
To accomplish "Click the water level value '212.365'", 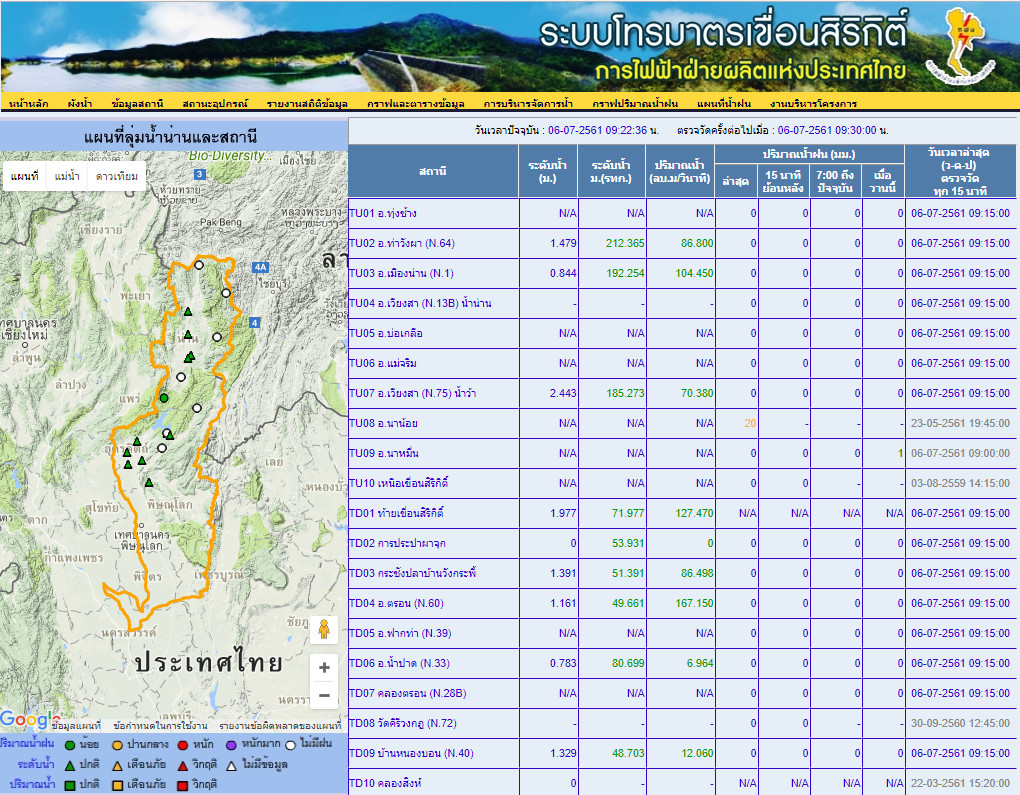I will [625, 243].
